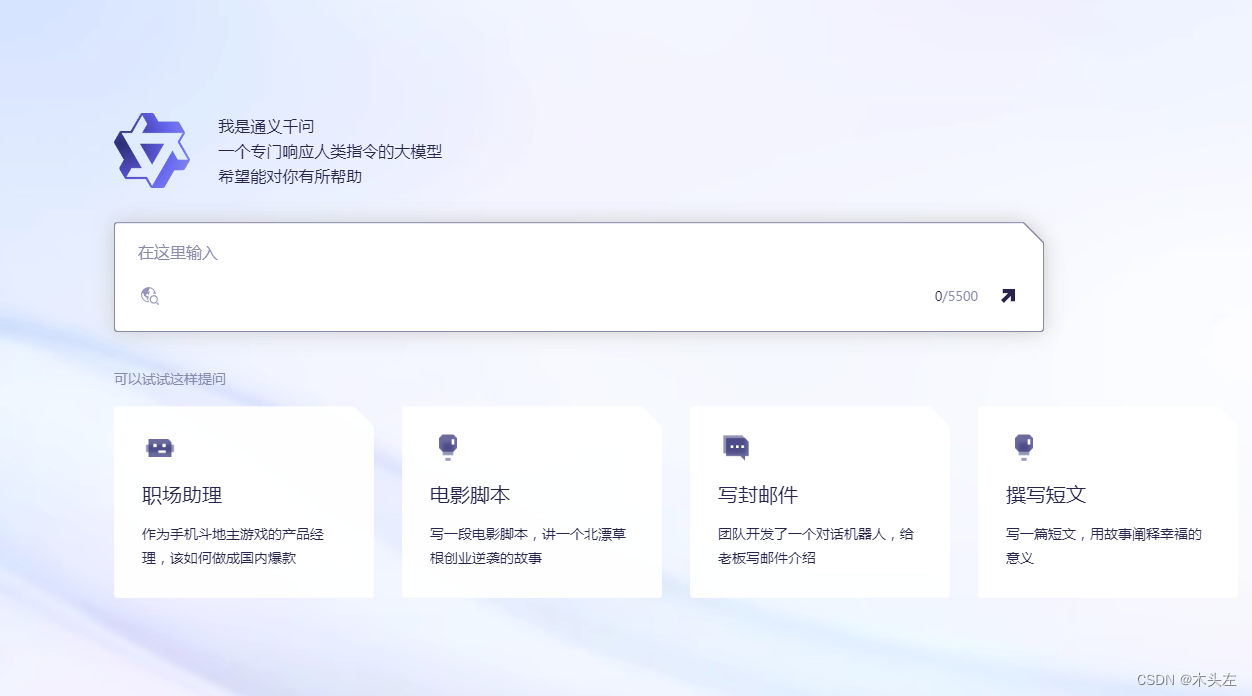Select the robot icon on 职场助理 card
1252x696 pixels.
pyautogui.click(x=160, y=447)
